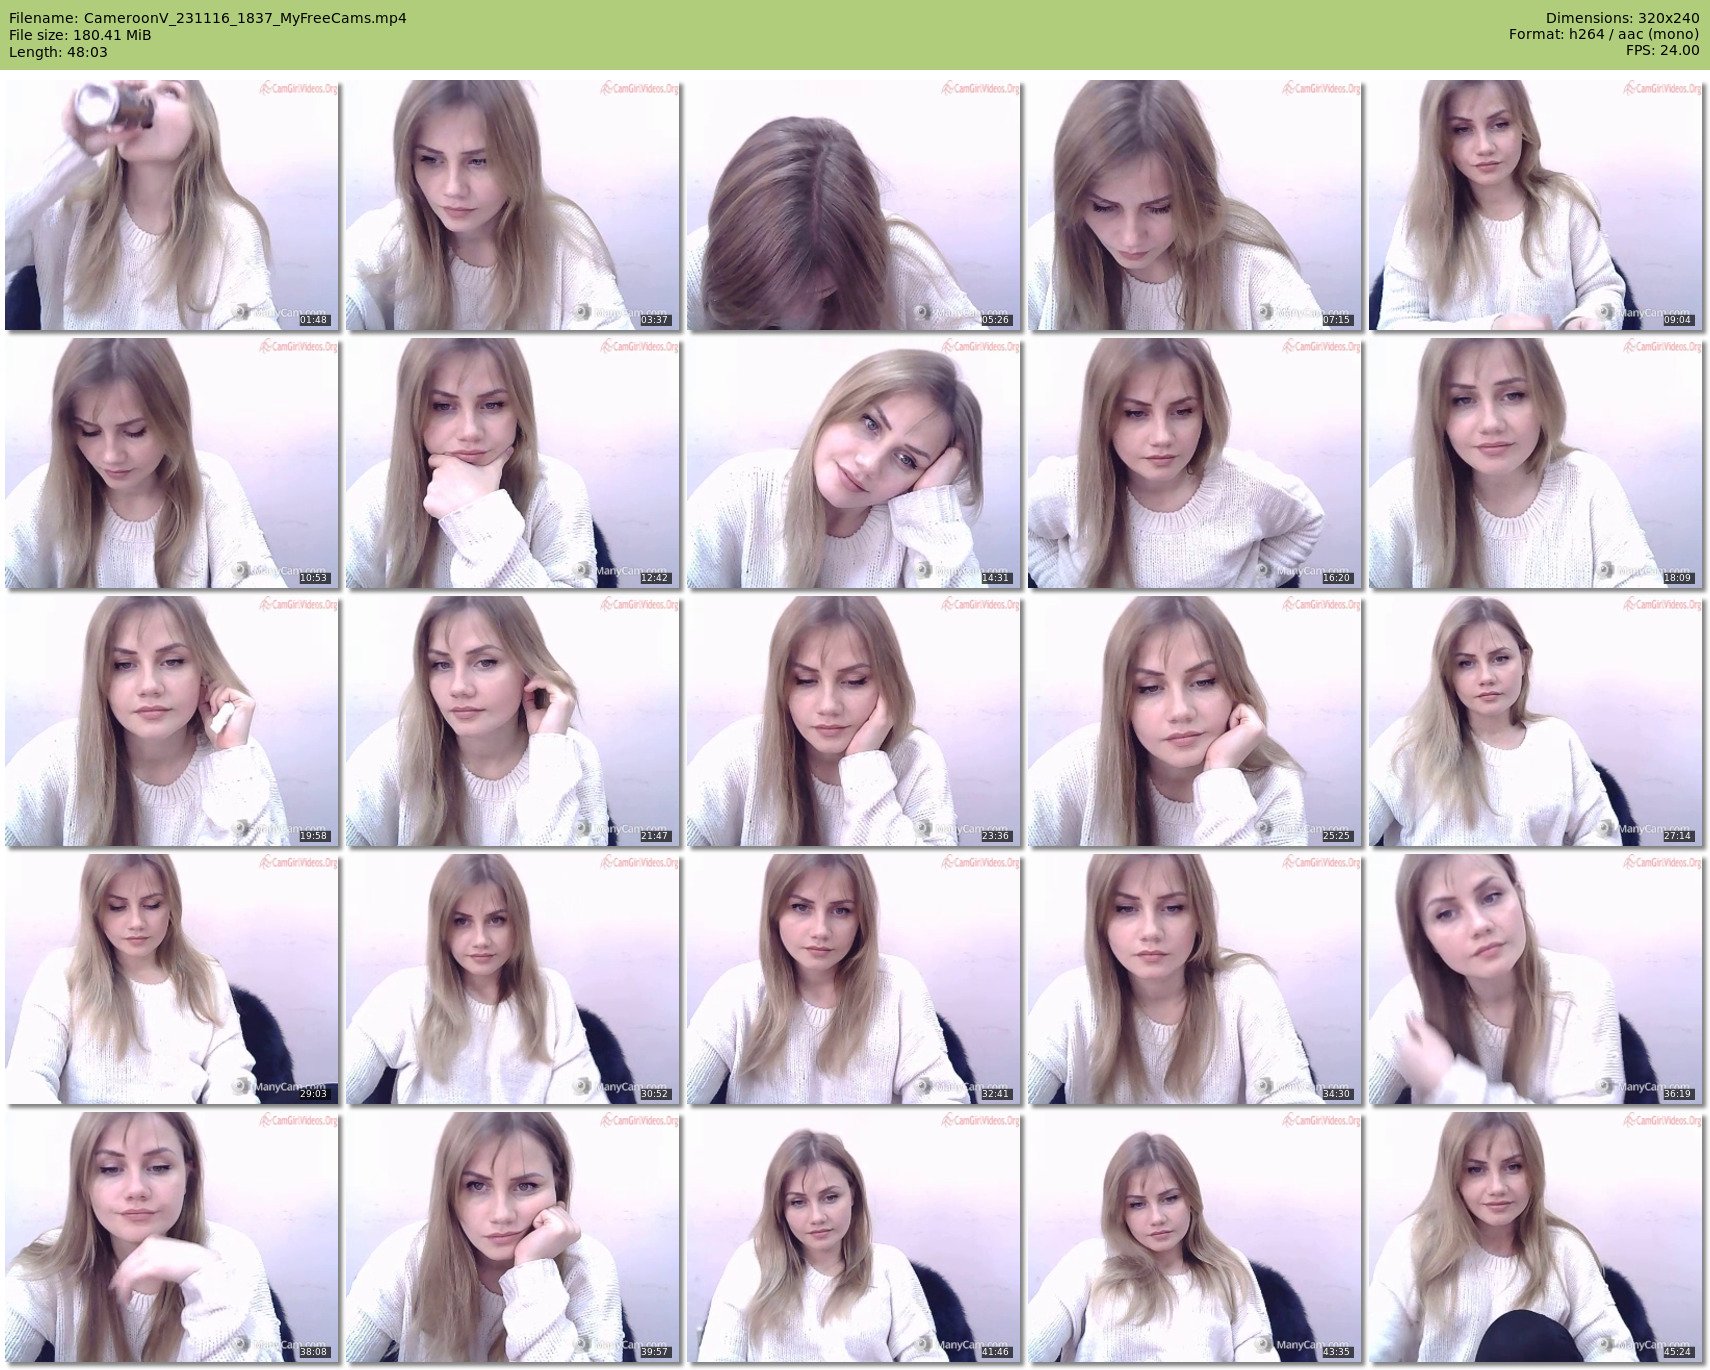Click the Dimensions 320x240 text
The height and width of the screenshot is (1370, 1710).
(x=1622, y=18)
